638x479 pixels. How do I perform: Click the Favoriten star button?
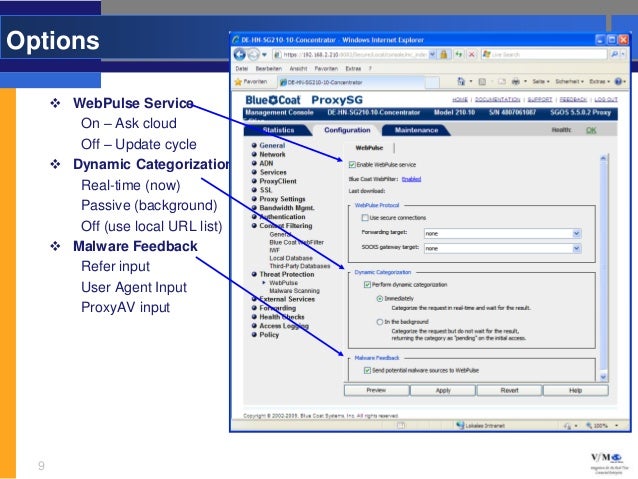(x=251, y=82)
